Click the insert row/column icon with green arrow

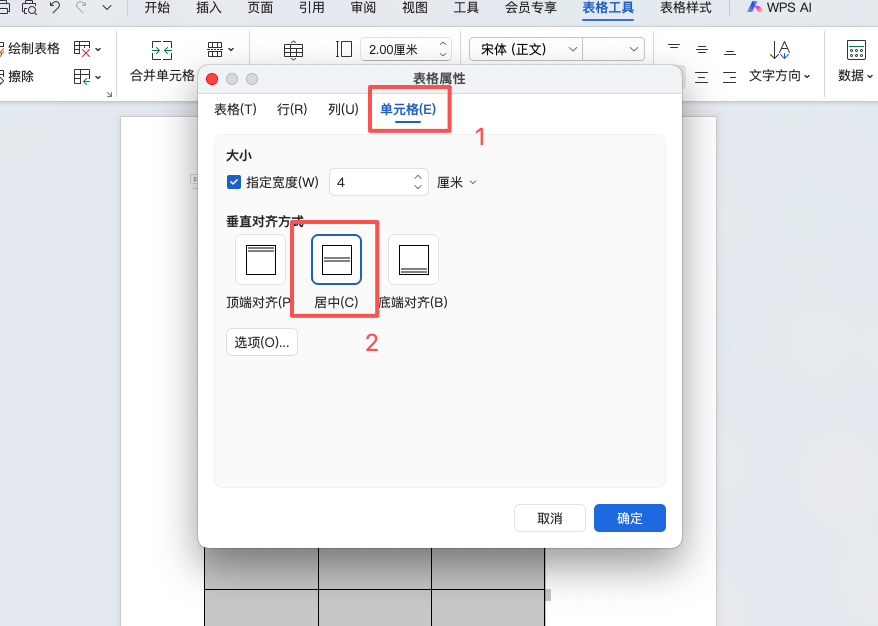[x=82, y=77]
